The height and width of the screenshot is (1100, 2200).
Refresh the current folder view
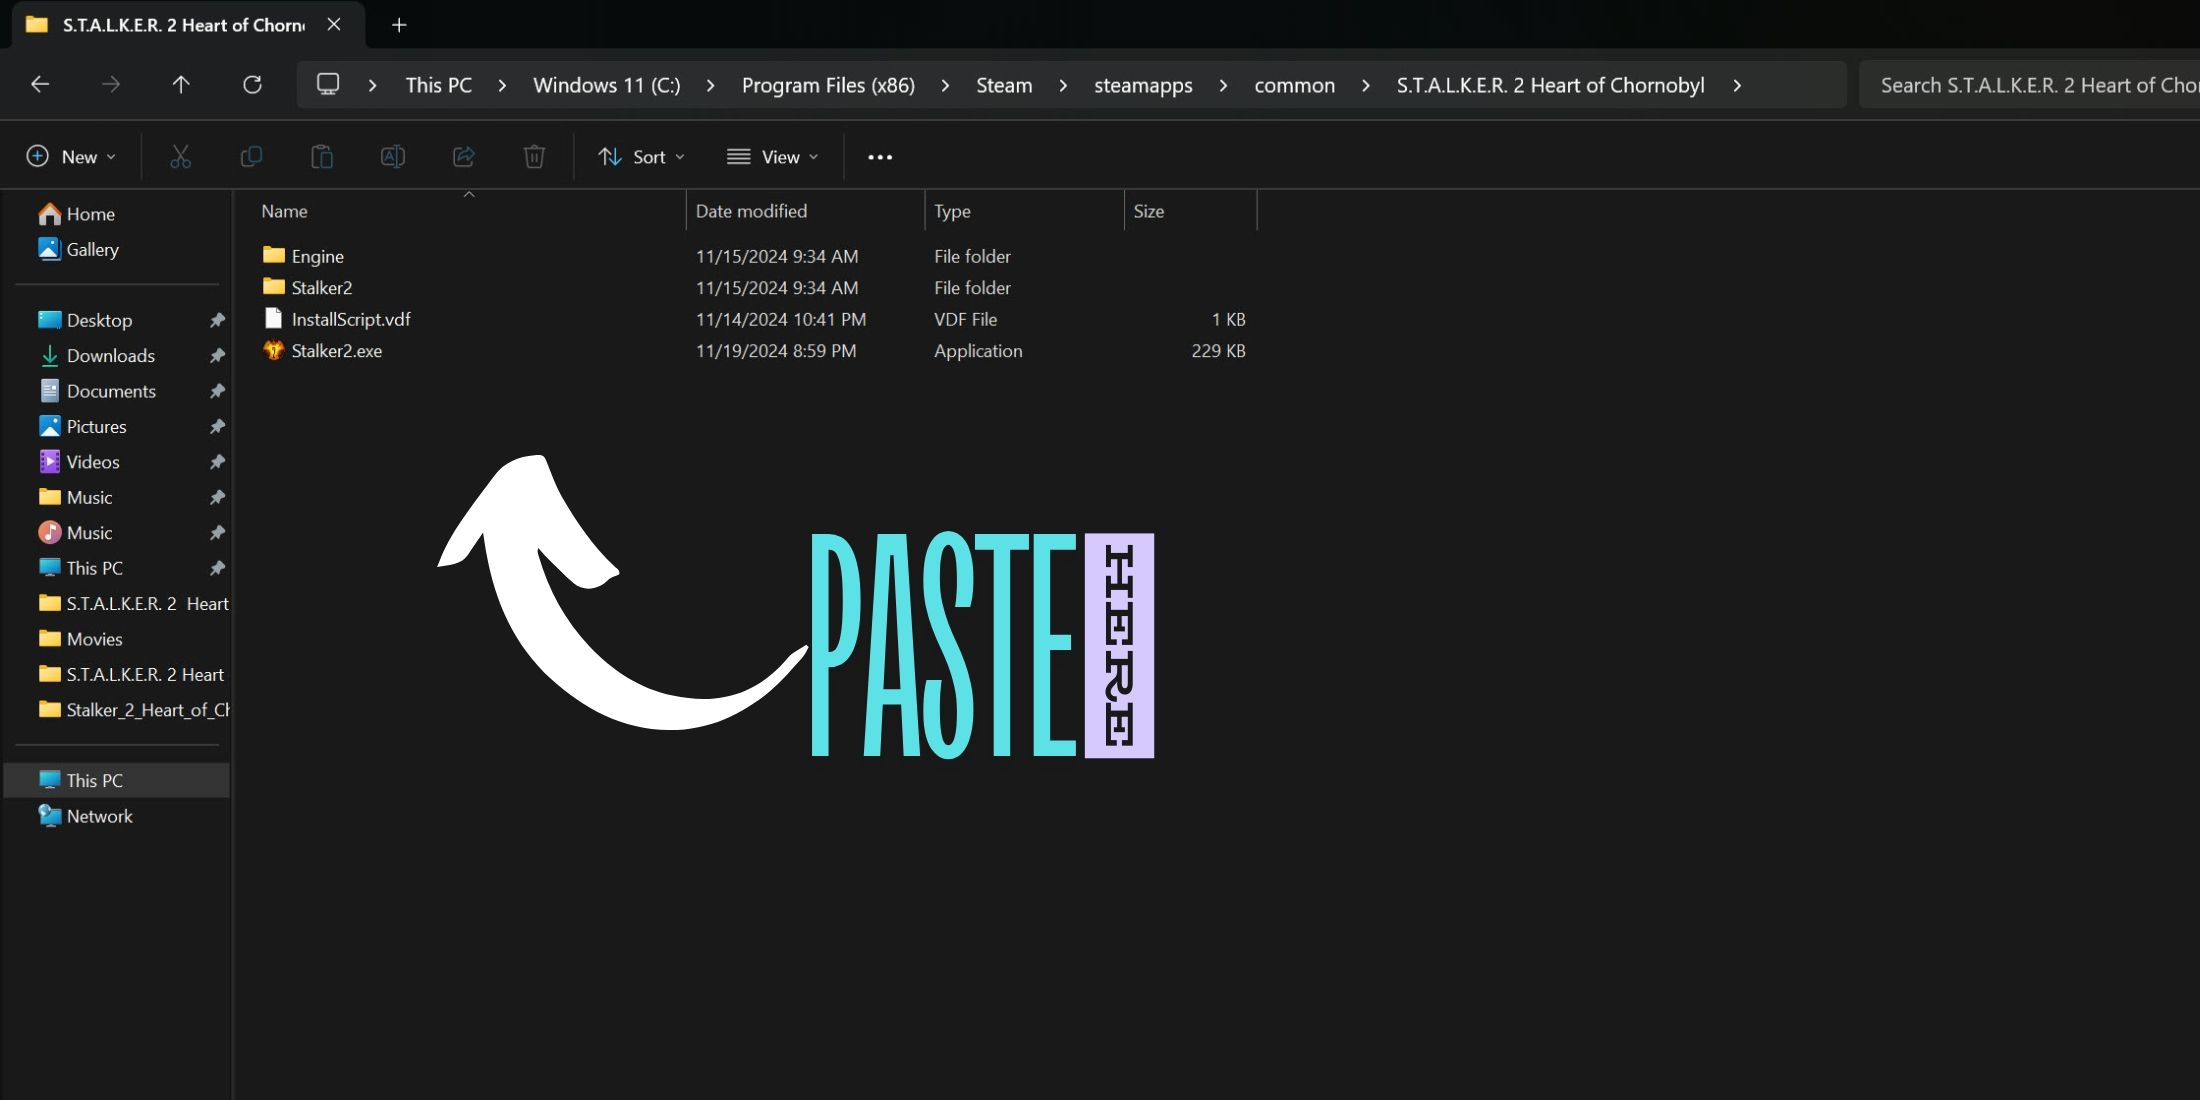(252, 85)
